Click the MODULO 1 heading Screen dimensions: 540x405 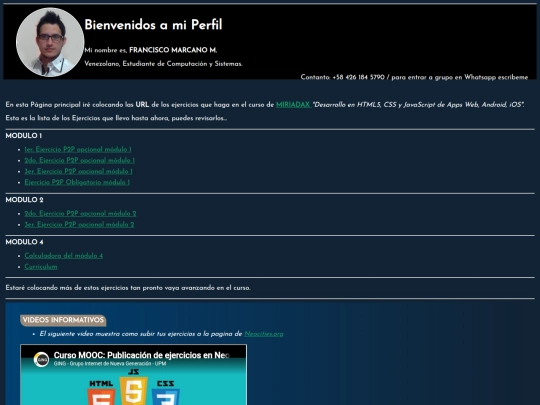pos(24,136)
